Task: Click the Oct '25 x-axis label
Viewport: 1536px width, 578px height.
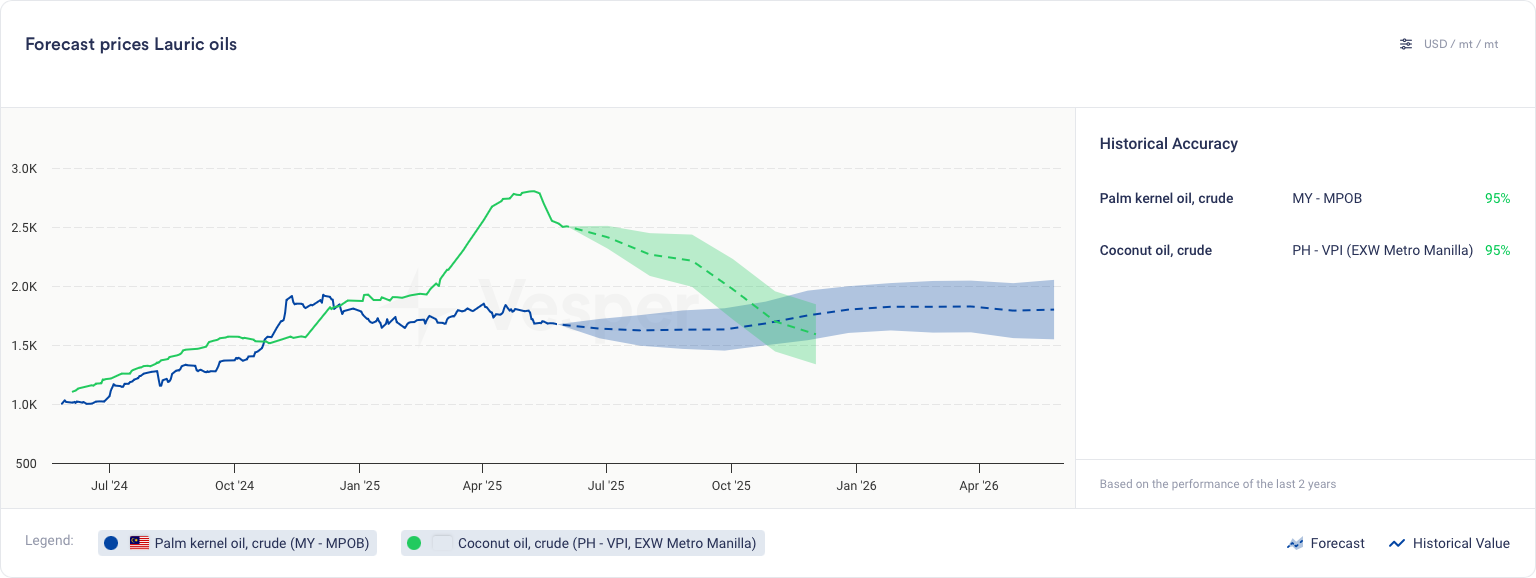Action: pyautogui.click(x=731, y=486)
